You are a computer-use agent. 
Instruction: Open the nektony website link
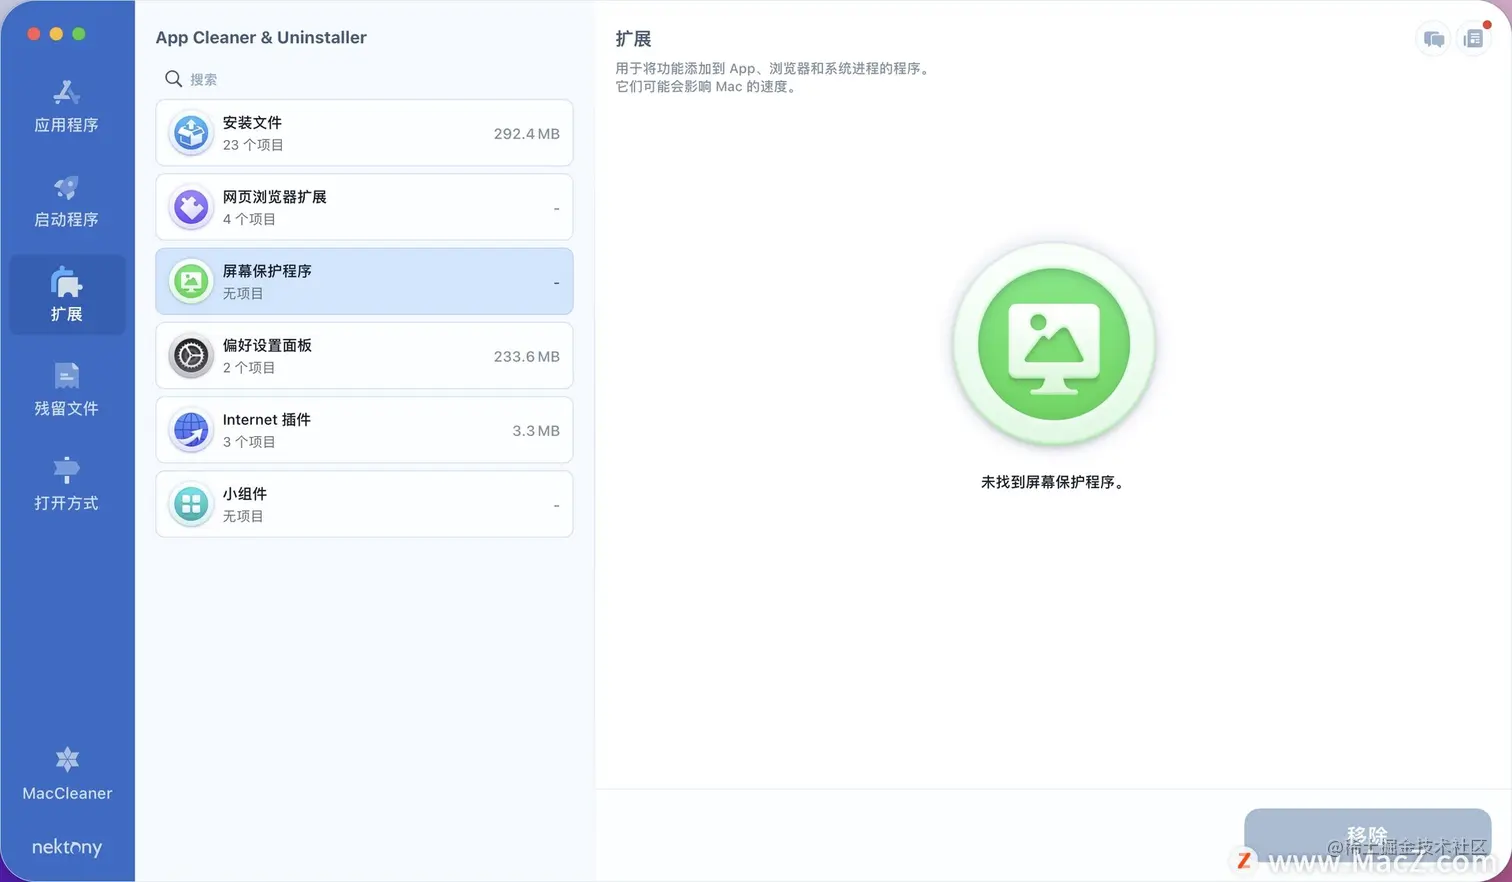point(66,846)
